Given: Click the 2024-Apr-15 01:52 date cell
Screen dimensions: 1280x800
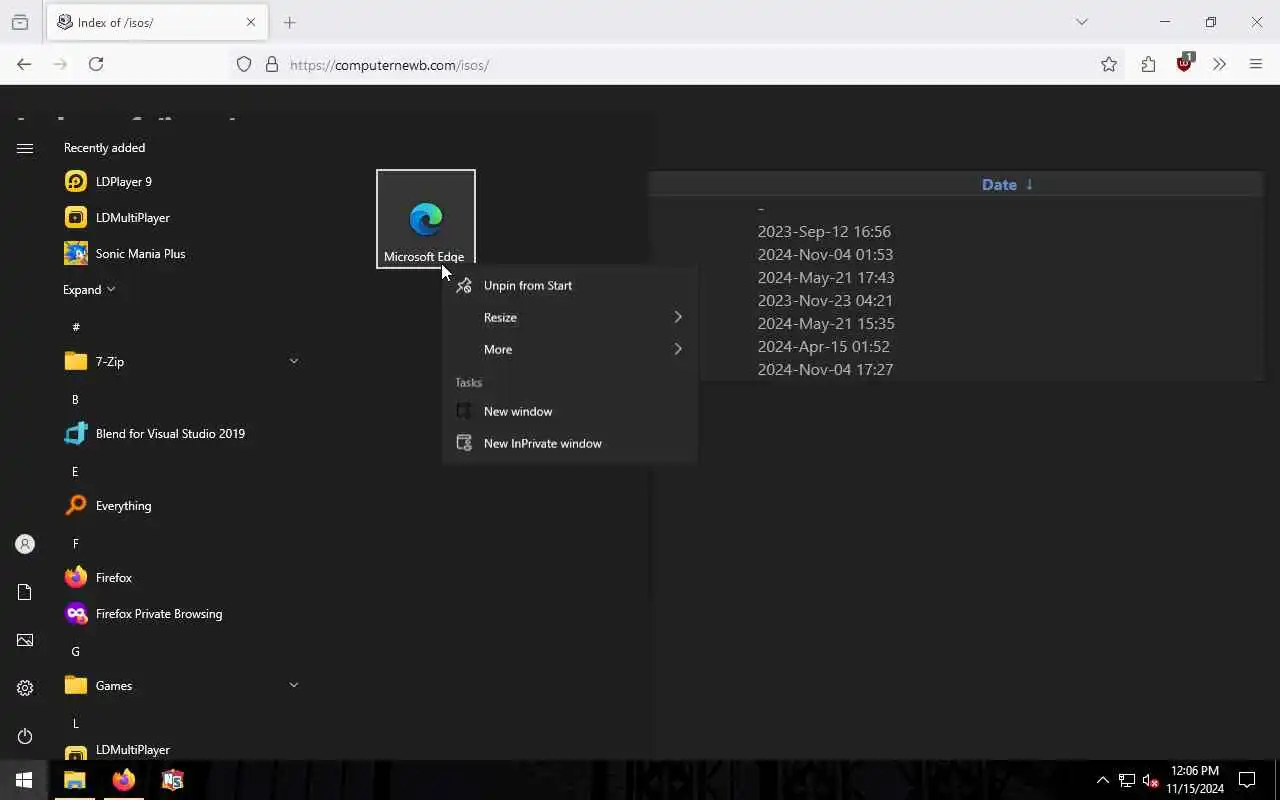Looking at the screenshot, I should click(823, 346).
